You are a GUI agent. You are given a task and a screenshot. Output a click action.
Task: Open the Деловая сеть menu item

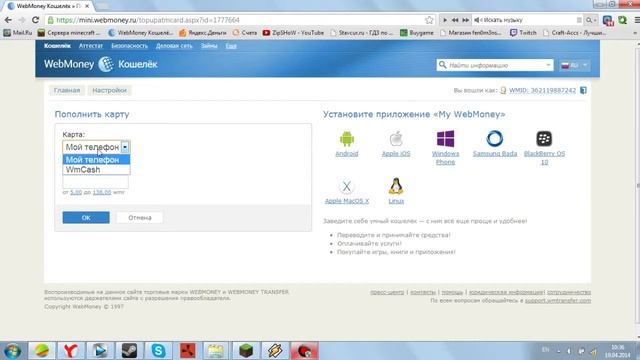coord(174,46)
